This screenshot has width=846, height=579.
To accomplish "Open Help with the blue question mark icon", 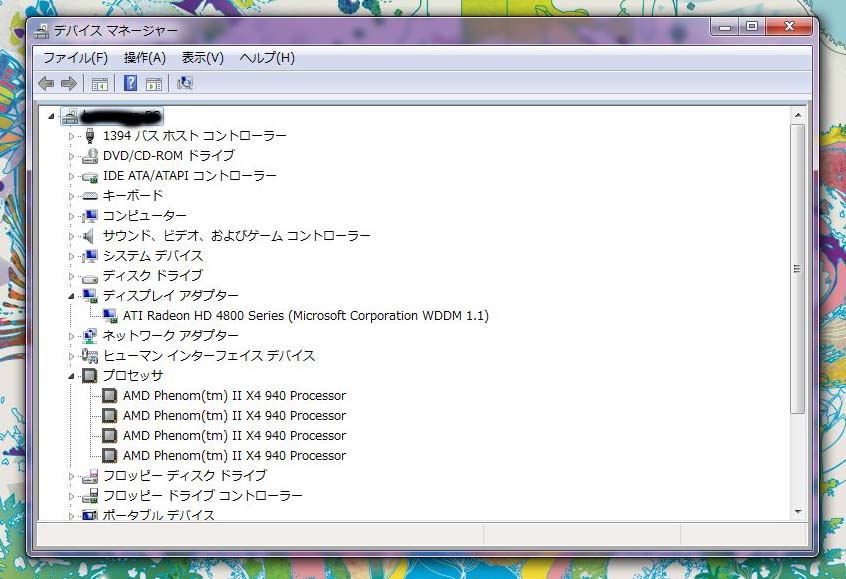I will coord(130,83).
